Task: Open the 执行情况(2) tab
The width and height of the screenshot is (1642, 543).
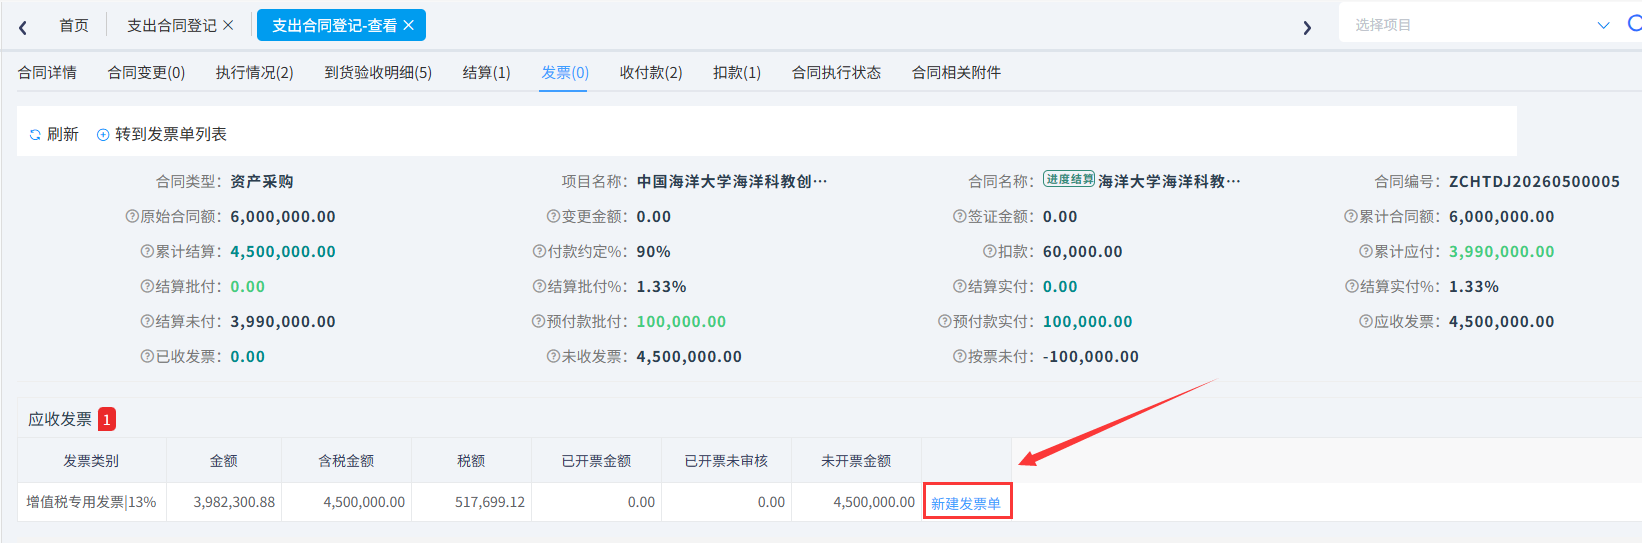Action: click(x=254, y=72)
